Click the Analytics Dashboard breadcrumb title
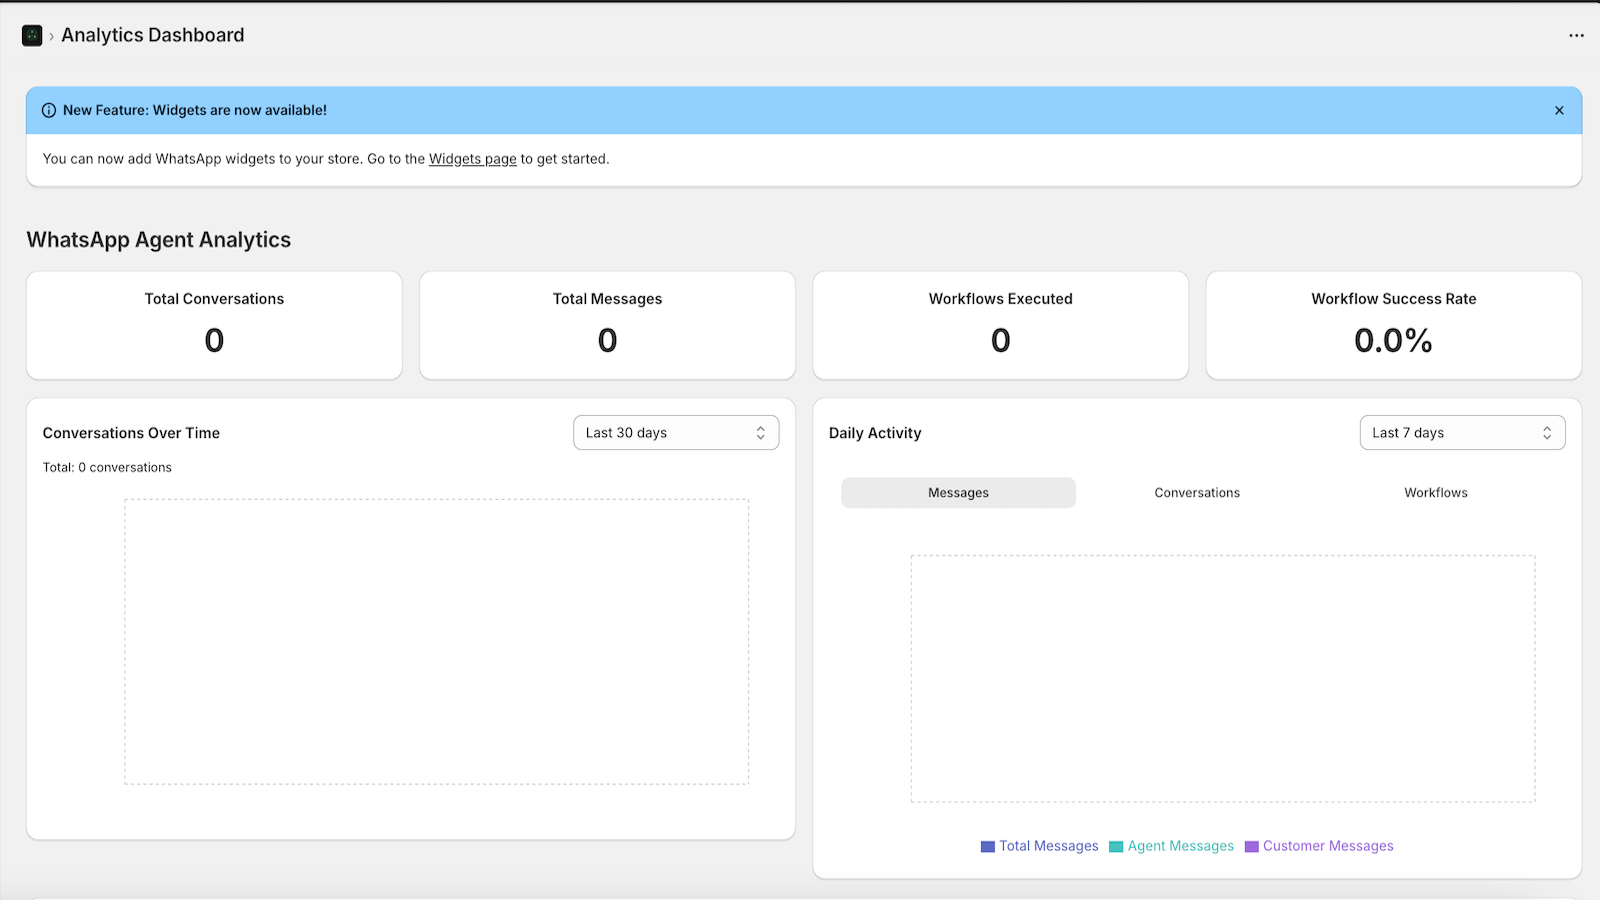 pyautogui.click(x=152, y=35)
